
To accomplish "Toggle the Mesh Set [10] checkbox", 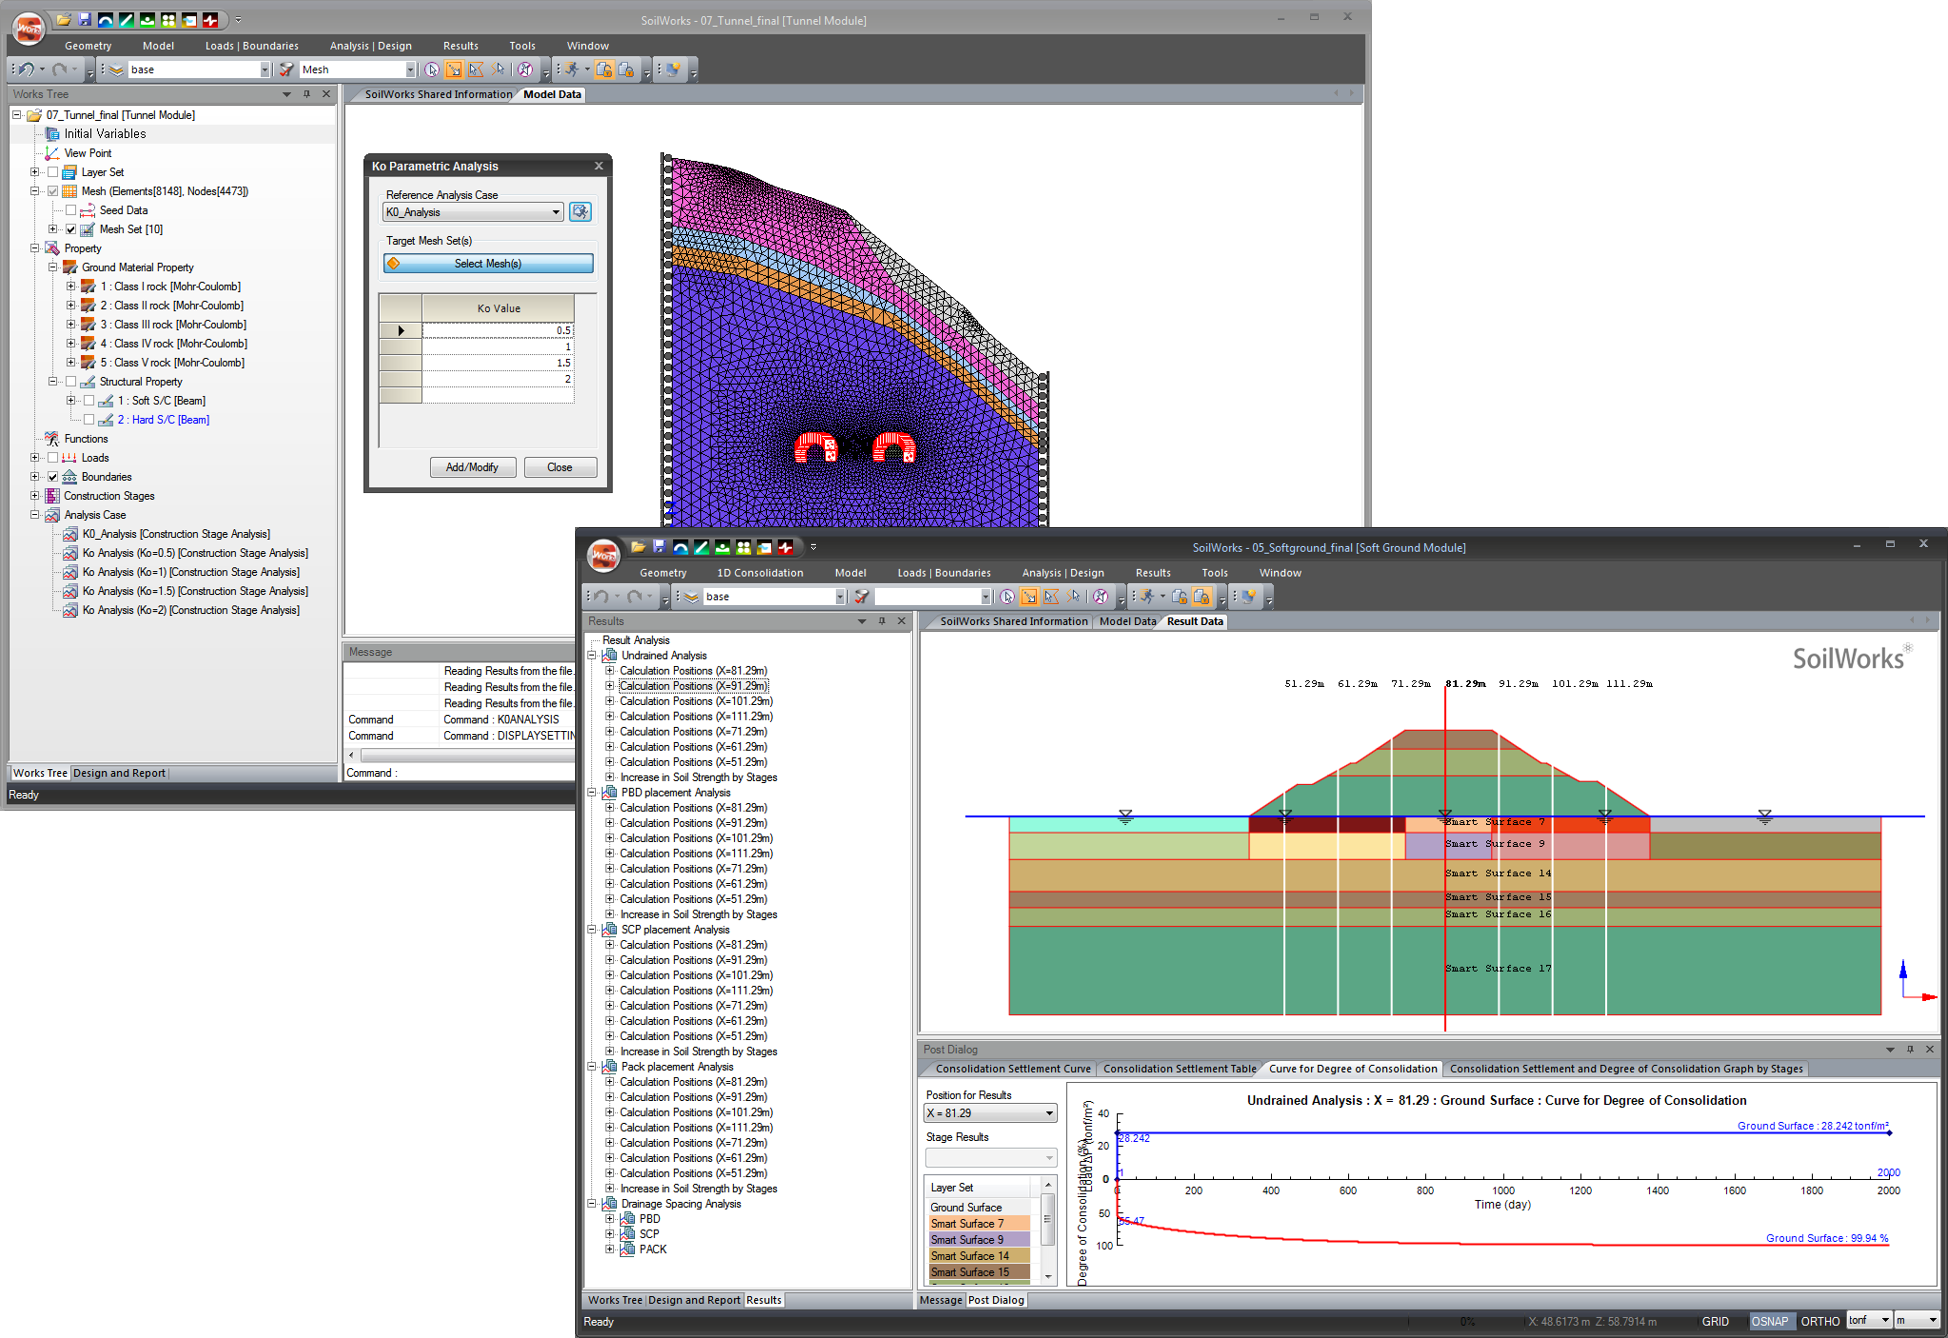I will tap(71, 229).
